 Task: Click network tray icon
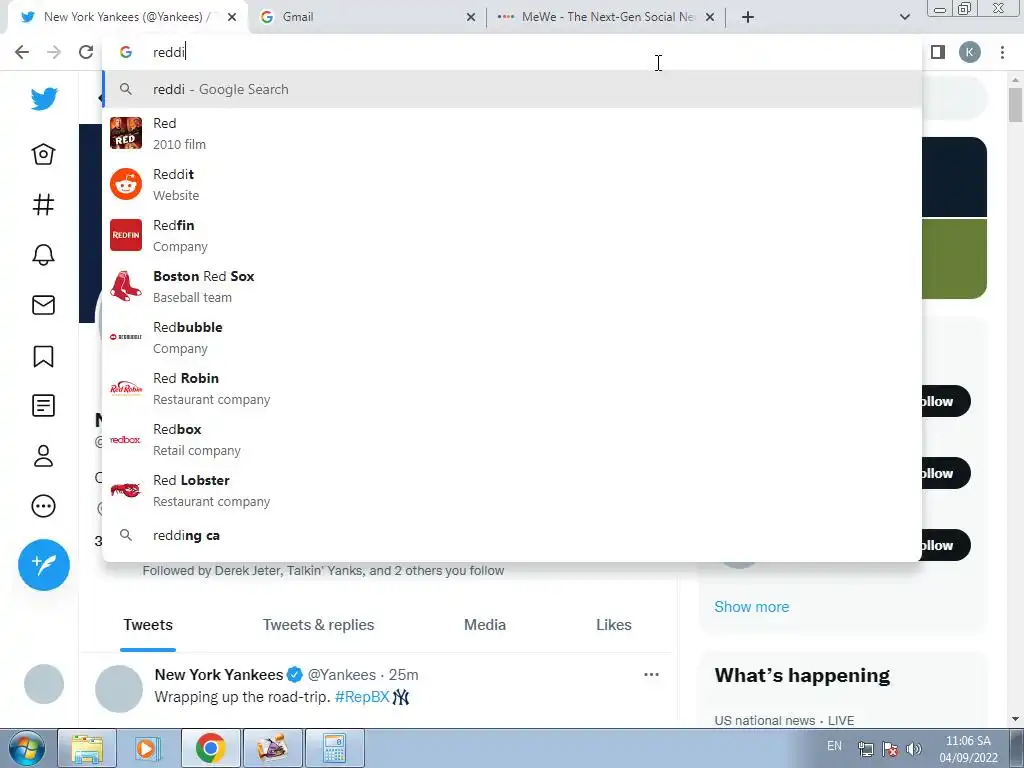point(865,749)
